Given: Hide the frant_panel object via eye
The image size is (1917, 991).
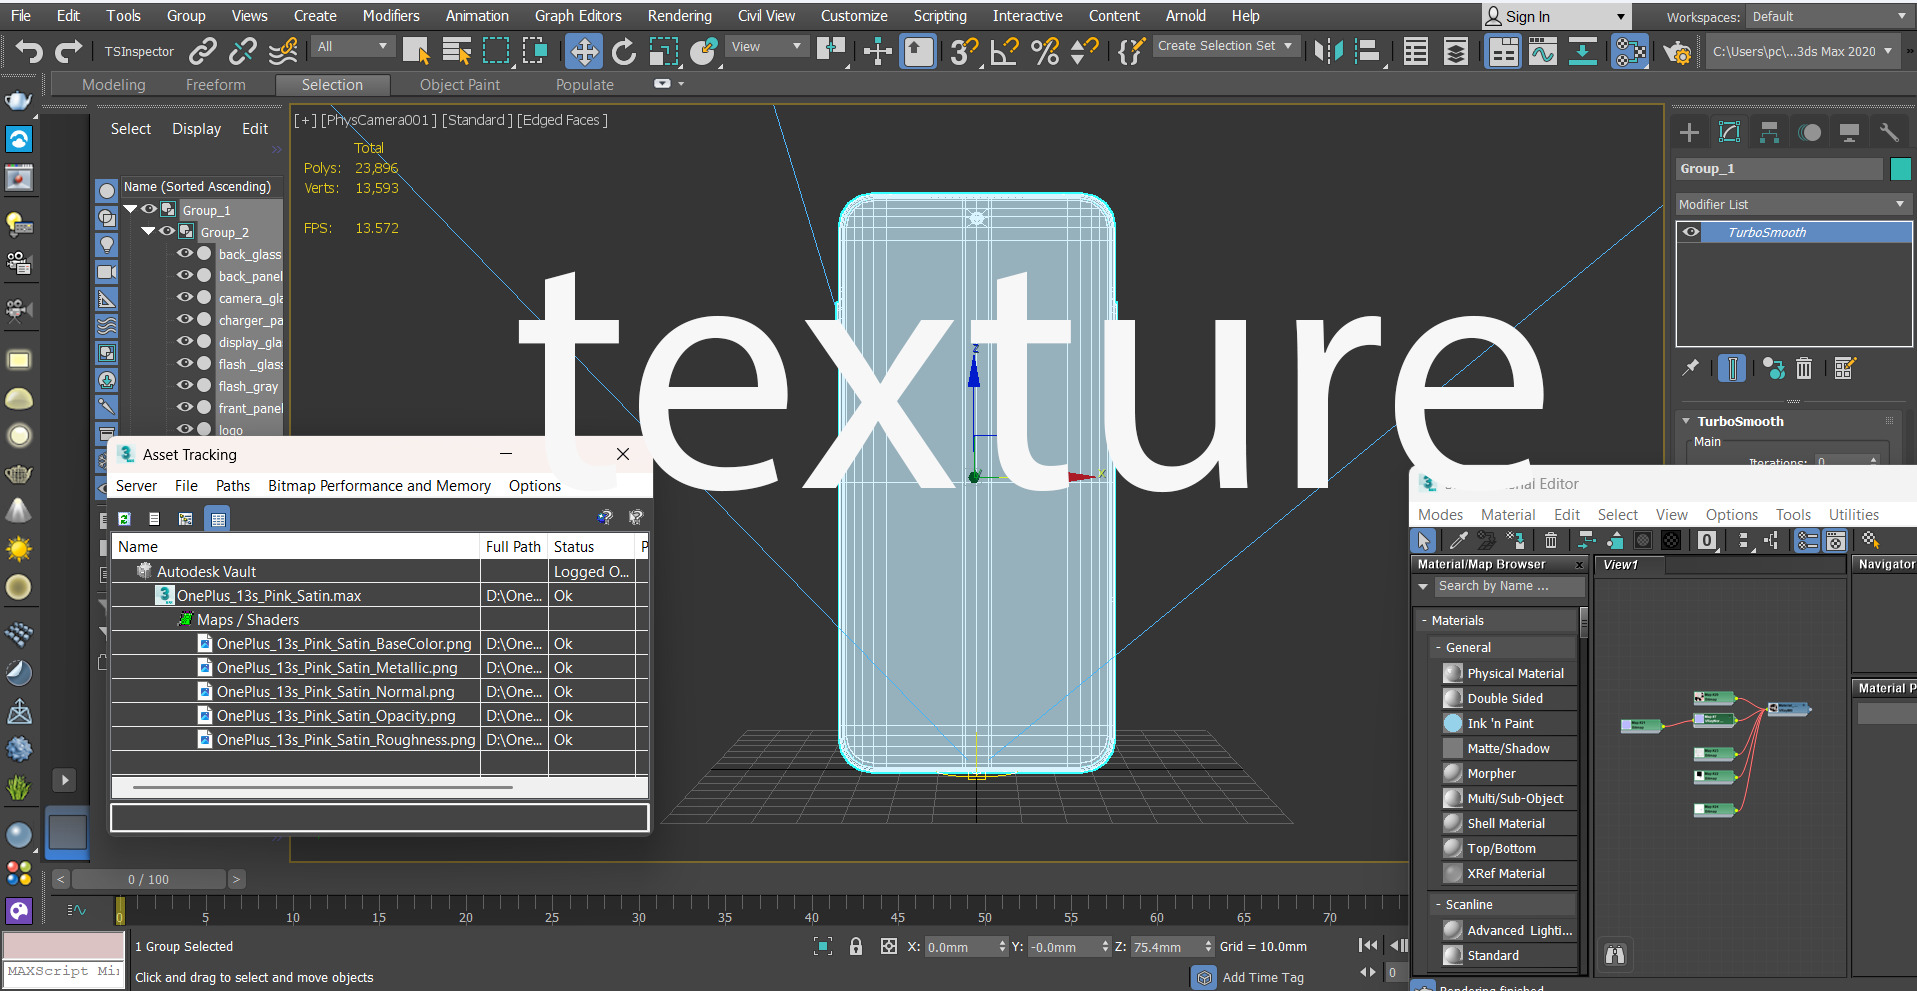Looking at the screenshot, I should click(x=185, y=407).
